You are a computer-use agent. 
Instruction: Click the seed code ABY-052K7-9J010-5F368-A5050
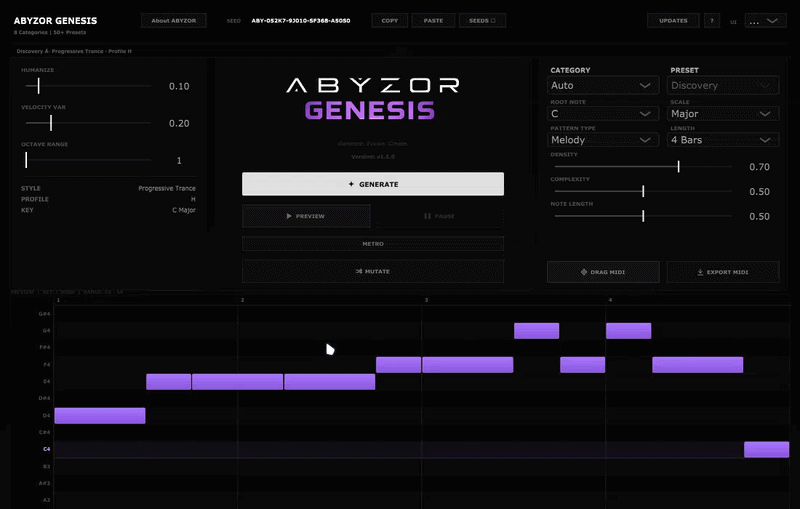pyautogui.click(x=301, y=21)
